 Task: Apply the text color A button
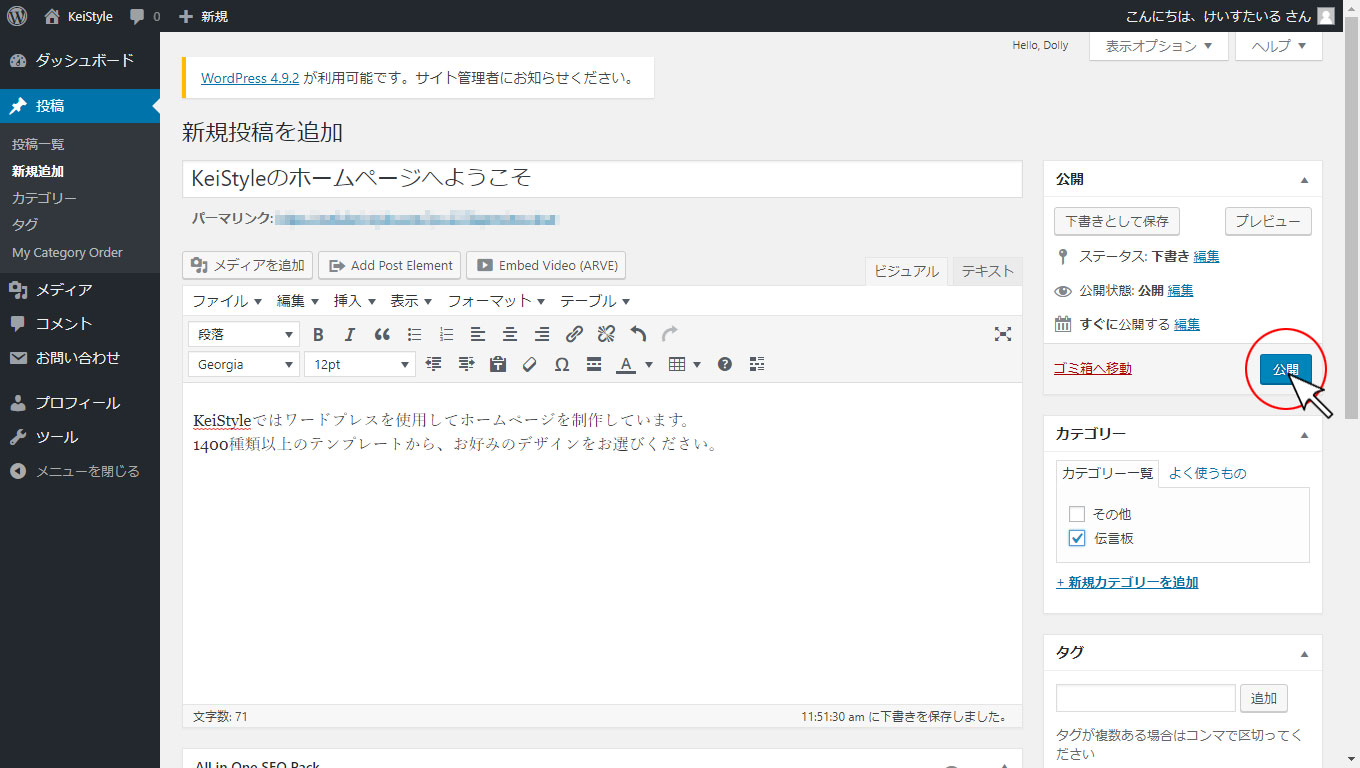pyautogui.click(x=626, y=364)
